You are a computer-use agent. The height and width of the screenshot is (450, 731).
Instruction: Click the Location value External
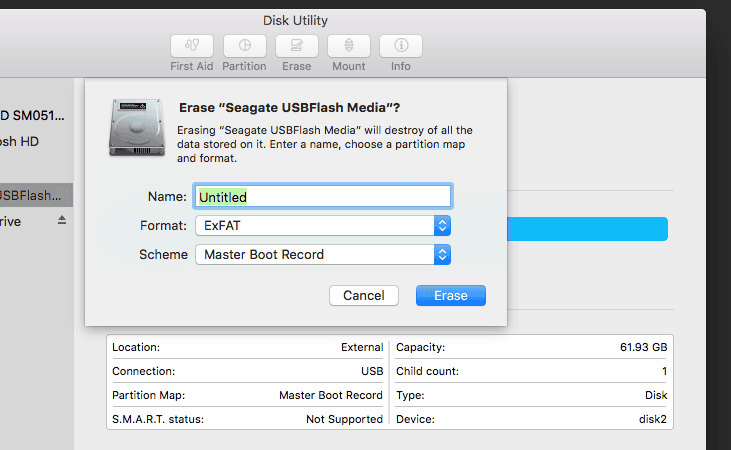tap(362, 347)
